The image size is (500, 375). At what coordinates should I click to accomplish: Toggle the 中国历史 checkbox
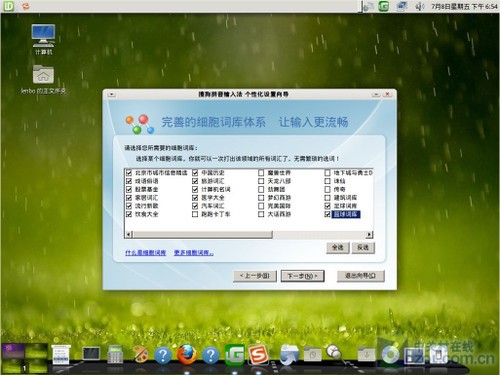pyautogui.click(x=195, y=173)
